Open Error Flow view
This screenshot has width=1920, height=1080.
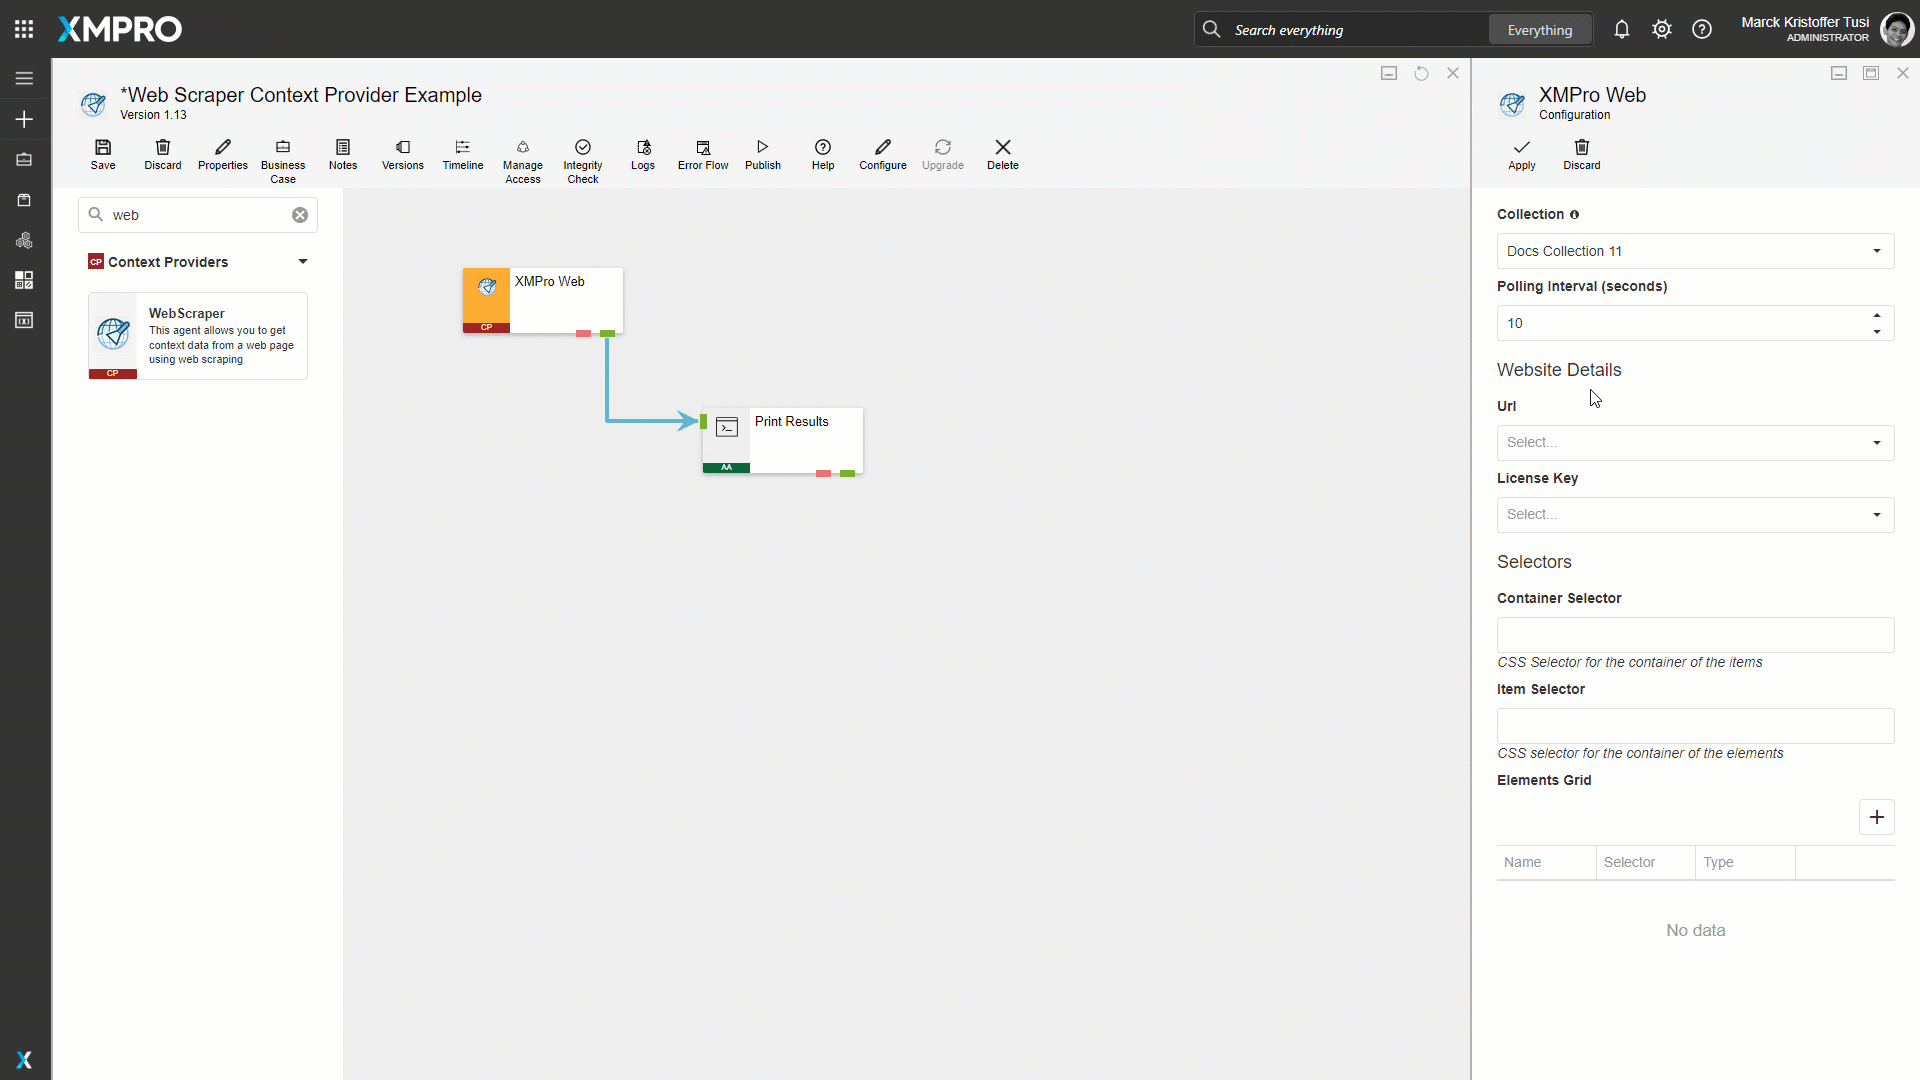click(x=703, y=154)
